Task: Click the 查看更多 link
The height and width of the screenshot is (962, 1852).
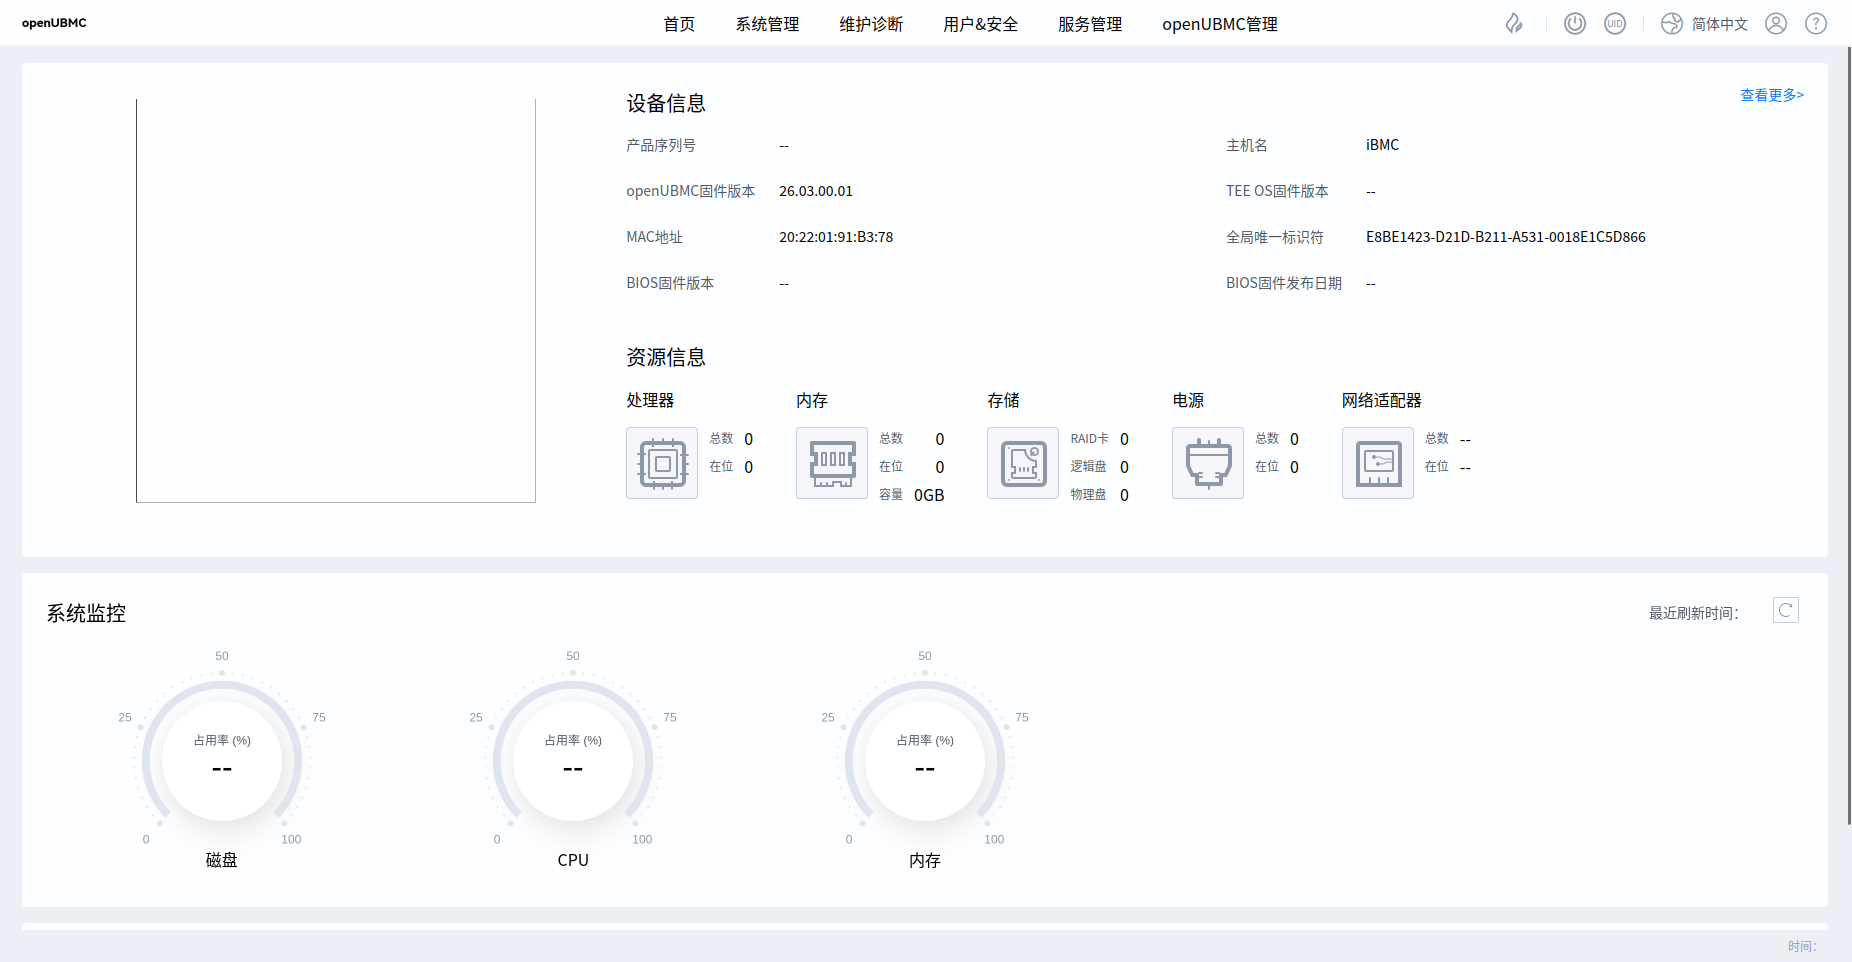Action: click(1771, 95)
